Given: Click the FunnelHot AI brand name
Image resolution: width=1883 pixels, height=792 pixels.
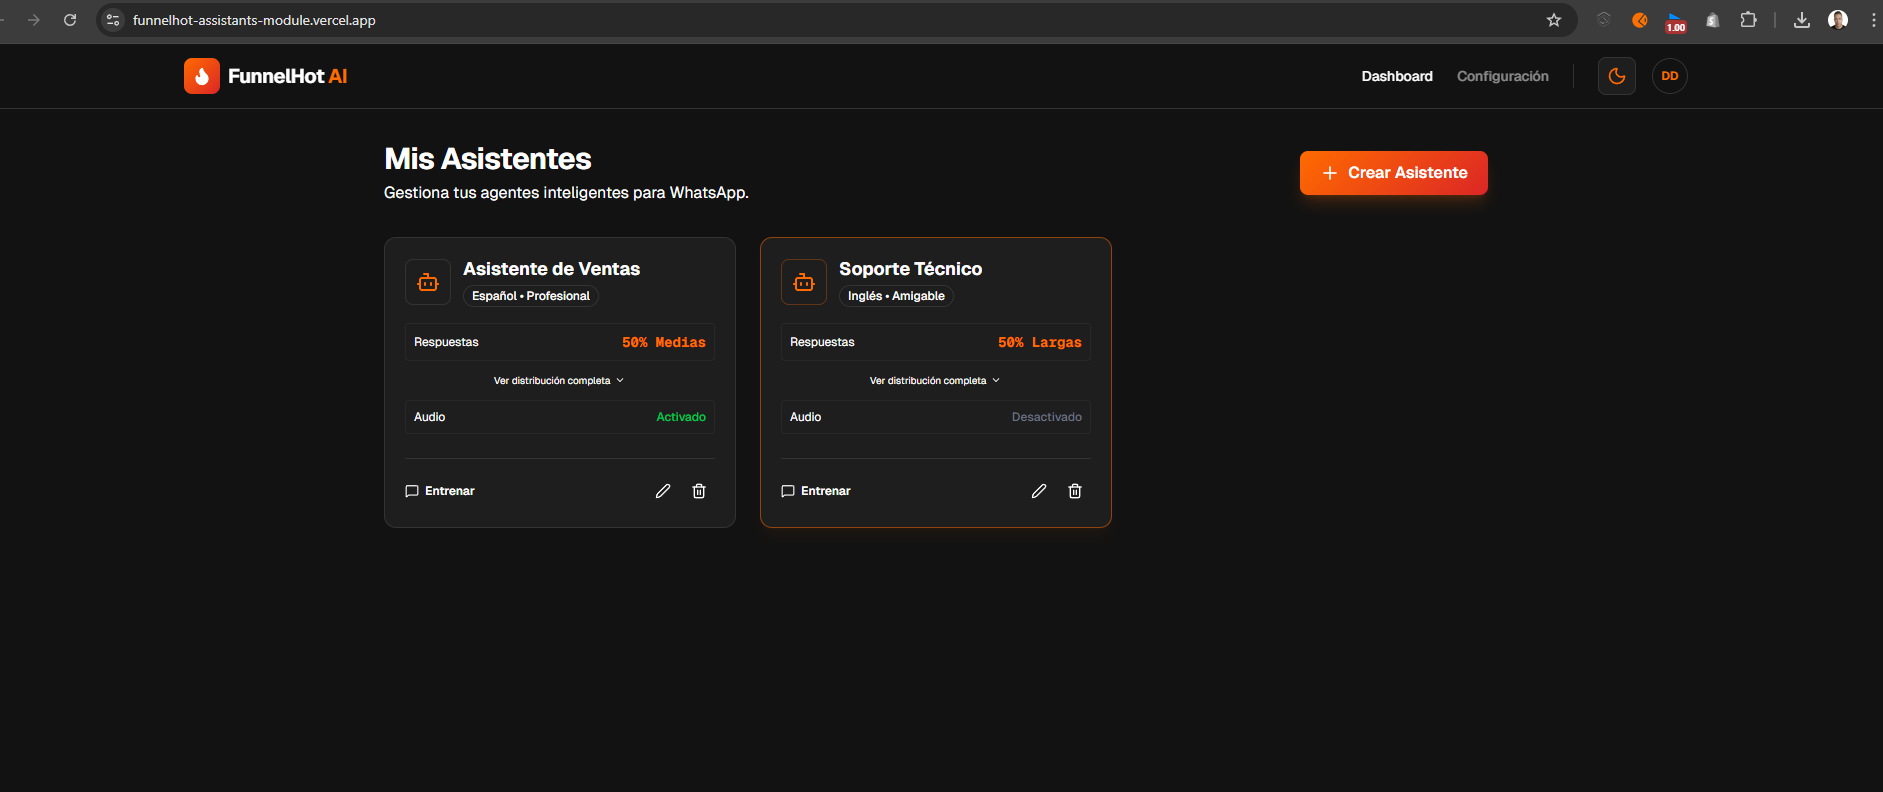Looking at the screenshot, I should point(288,76).
